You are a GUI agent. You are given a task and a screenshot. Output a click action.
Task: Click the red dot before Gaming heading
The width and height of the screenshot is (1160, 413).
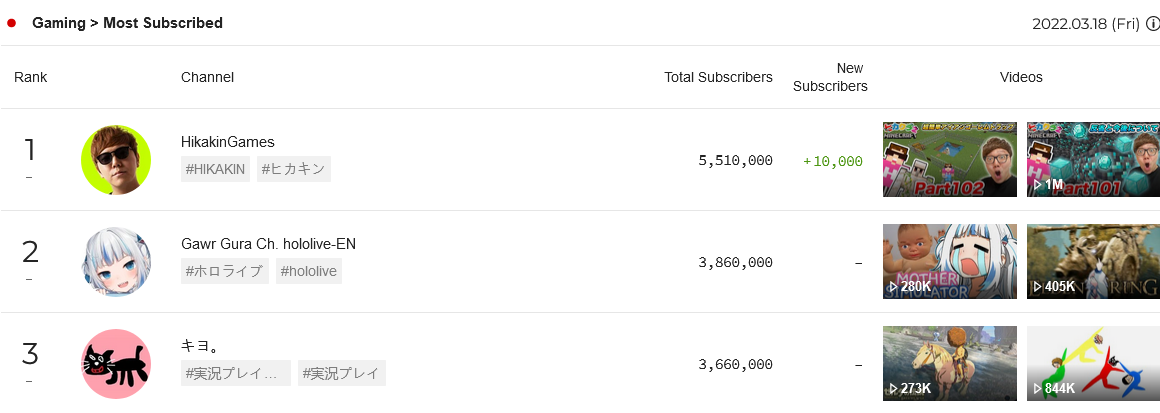click(x=11, y=24)
